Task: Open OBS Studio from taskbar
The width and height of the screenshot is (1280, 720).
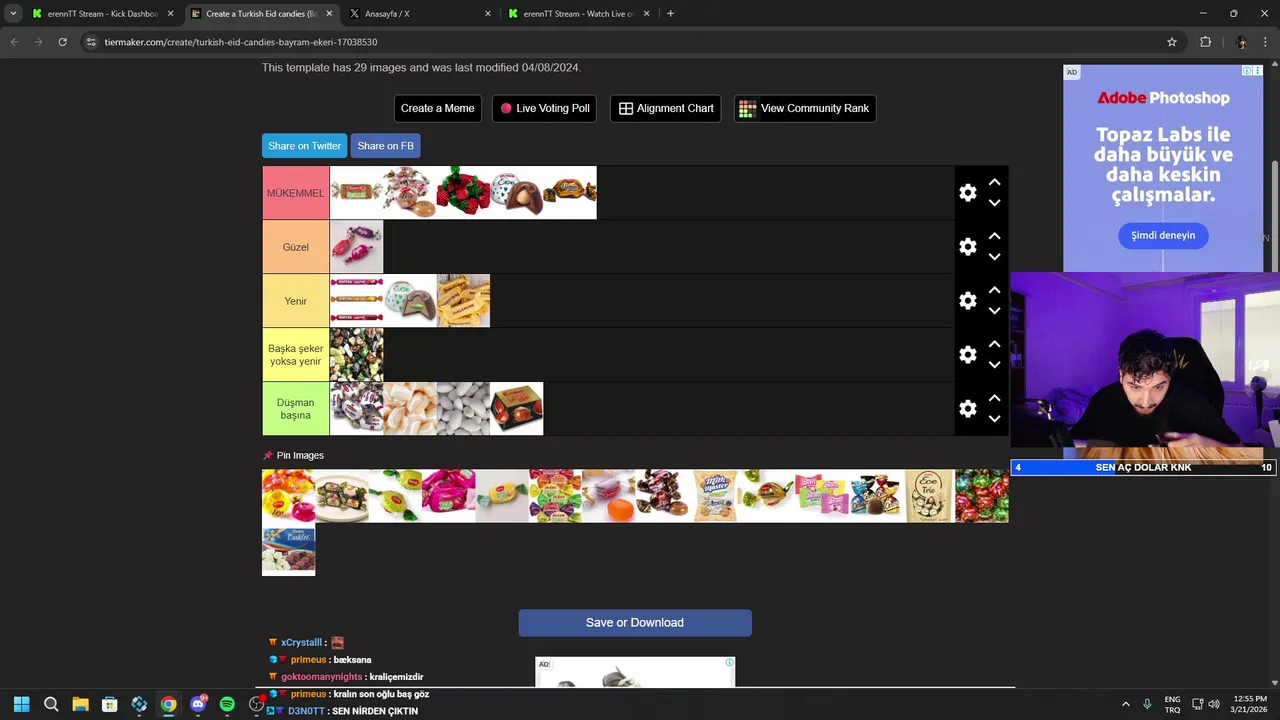Action: [x=256, y=704]
